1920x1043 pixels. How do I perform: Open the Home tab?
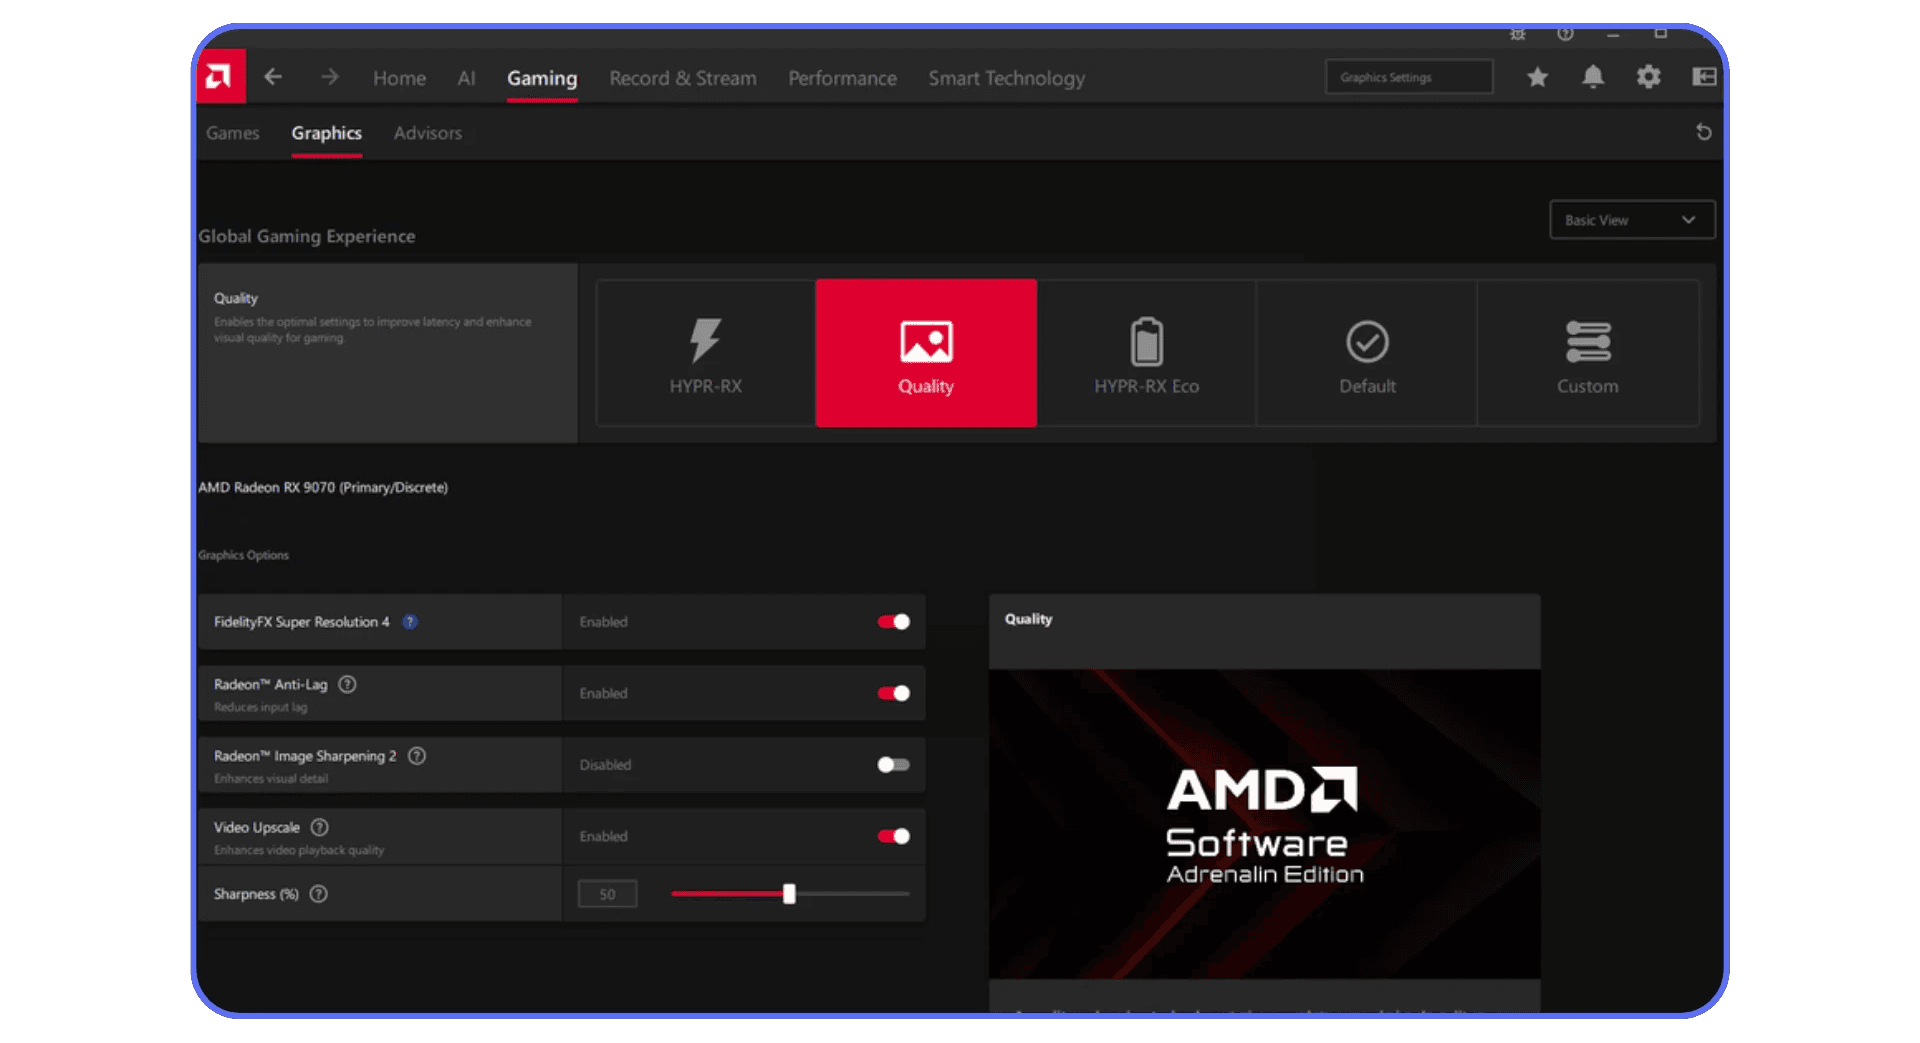click(399, 78)
